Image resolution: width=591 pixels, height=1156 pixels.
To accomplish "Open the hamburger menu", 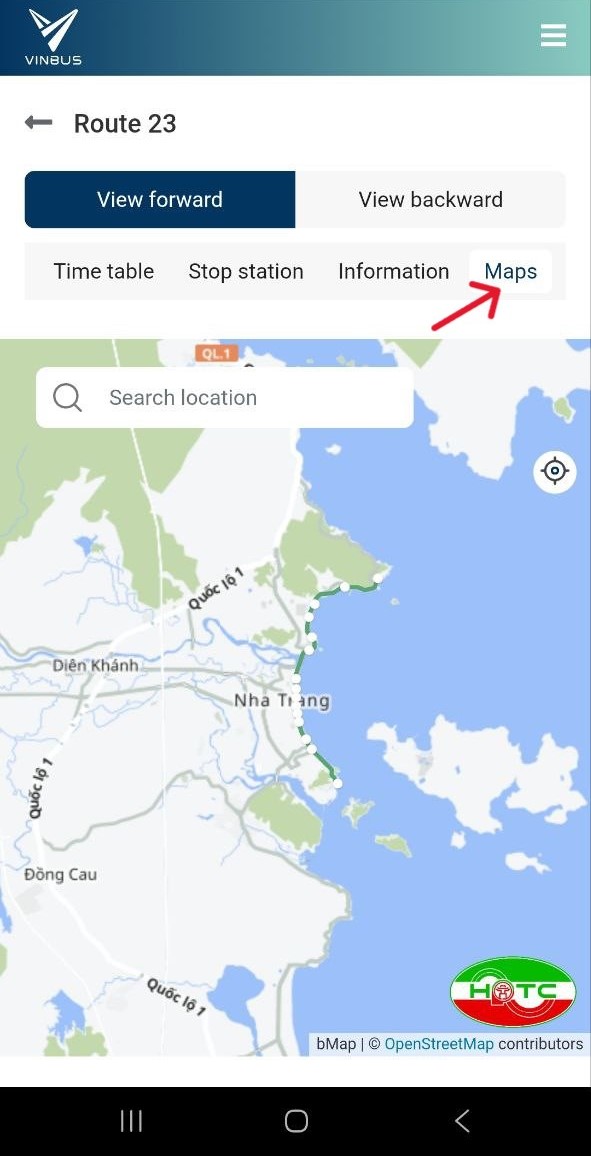I will click(x=553, y=35).
